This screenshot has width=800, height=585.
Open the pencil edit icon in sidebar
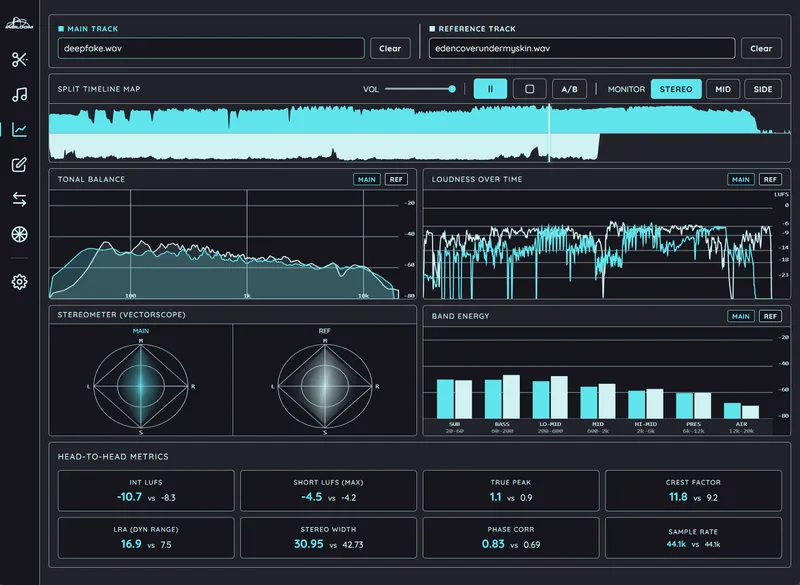coord(19,164)
